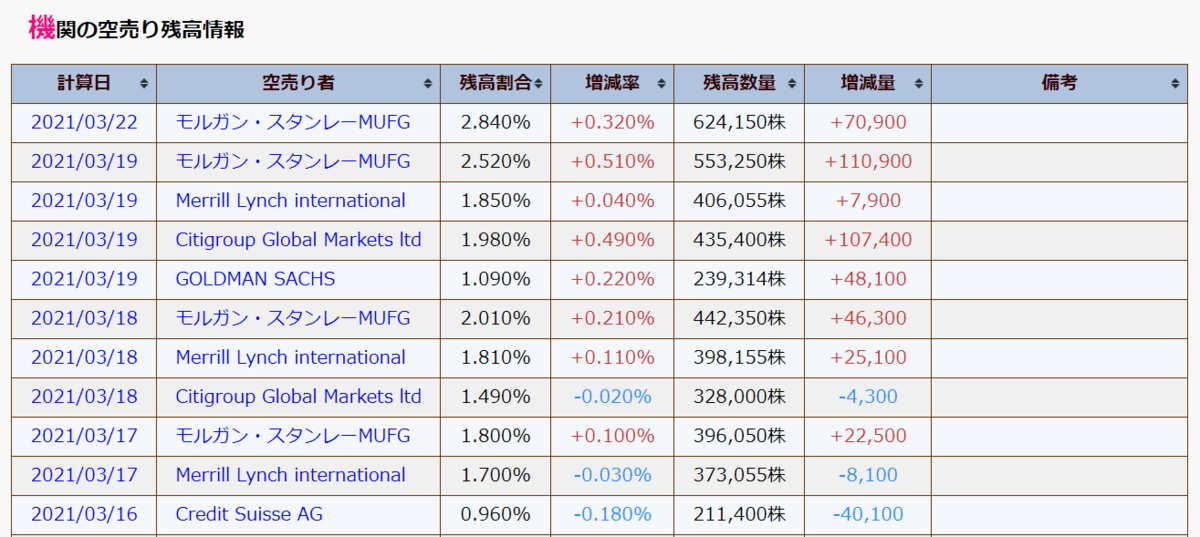Open the date link in the 396,050株 row

[84, 436]
